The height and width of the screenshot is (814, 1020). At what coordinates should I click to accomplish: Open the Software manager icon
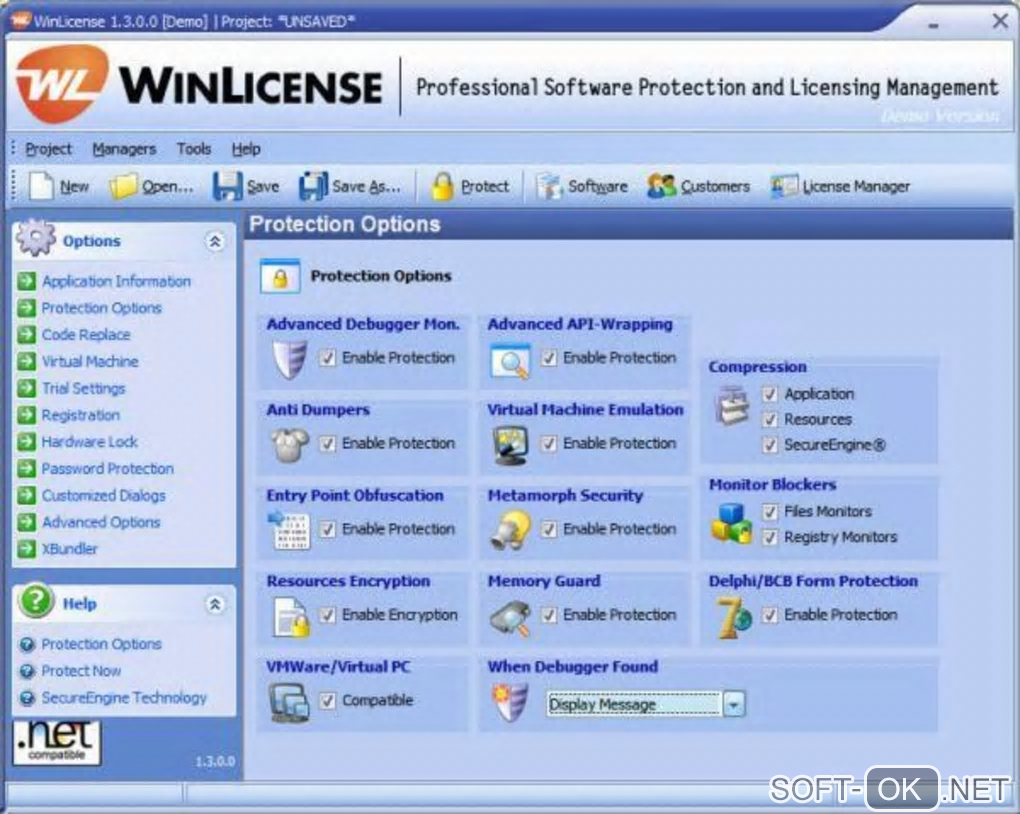(x=548, y=187)
